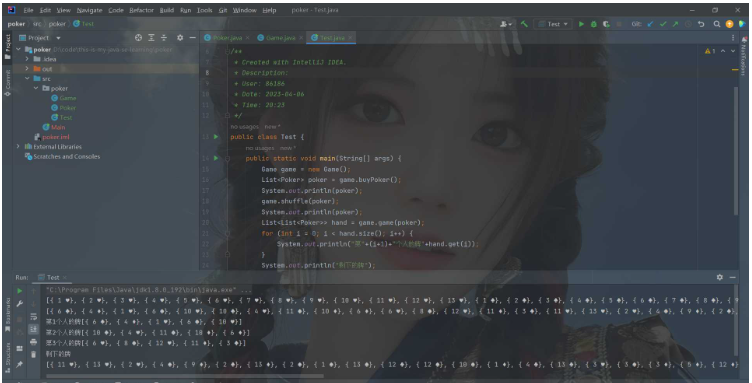Open Search Everywhere magnifier icon
The width and height of the screenshot is (752, 383).
click(x=717, y=24)
